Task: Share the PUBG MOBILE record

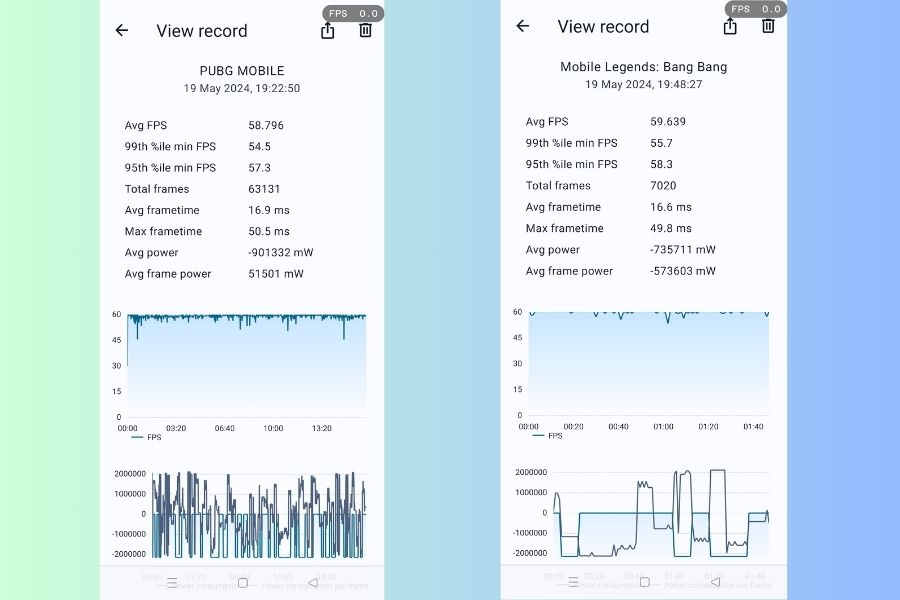Action: click(x=327, y=31)
